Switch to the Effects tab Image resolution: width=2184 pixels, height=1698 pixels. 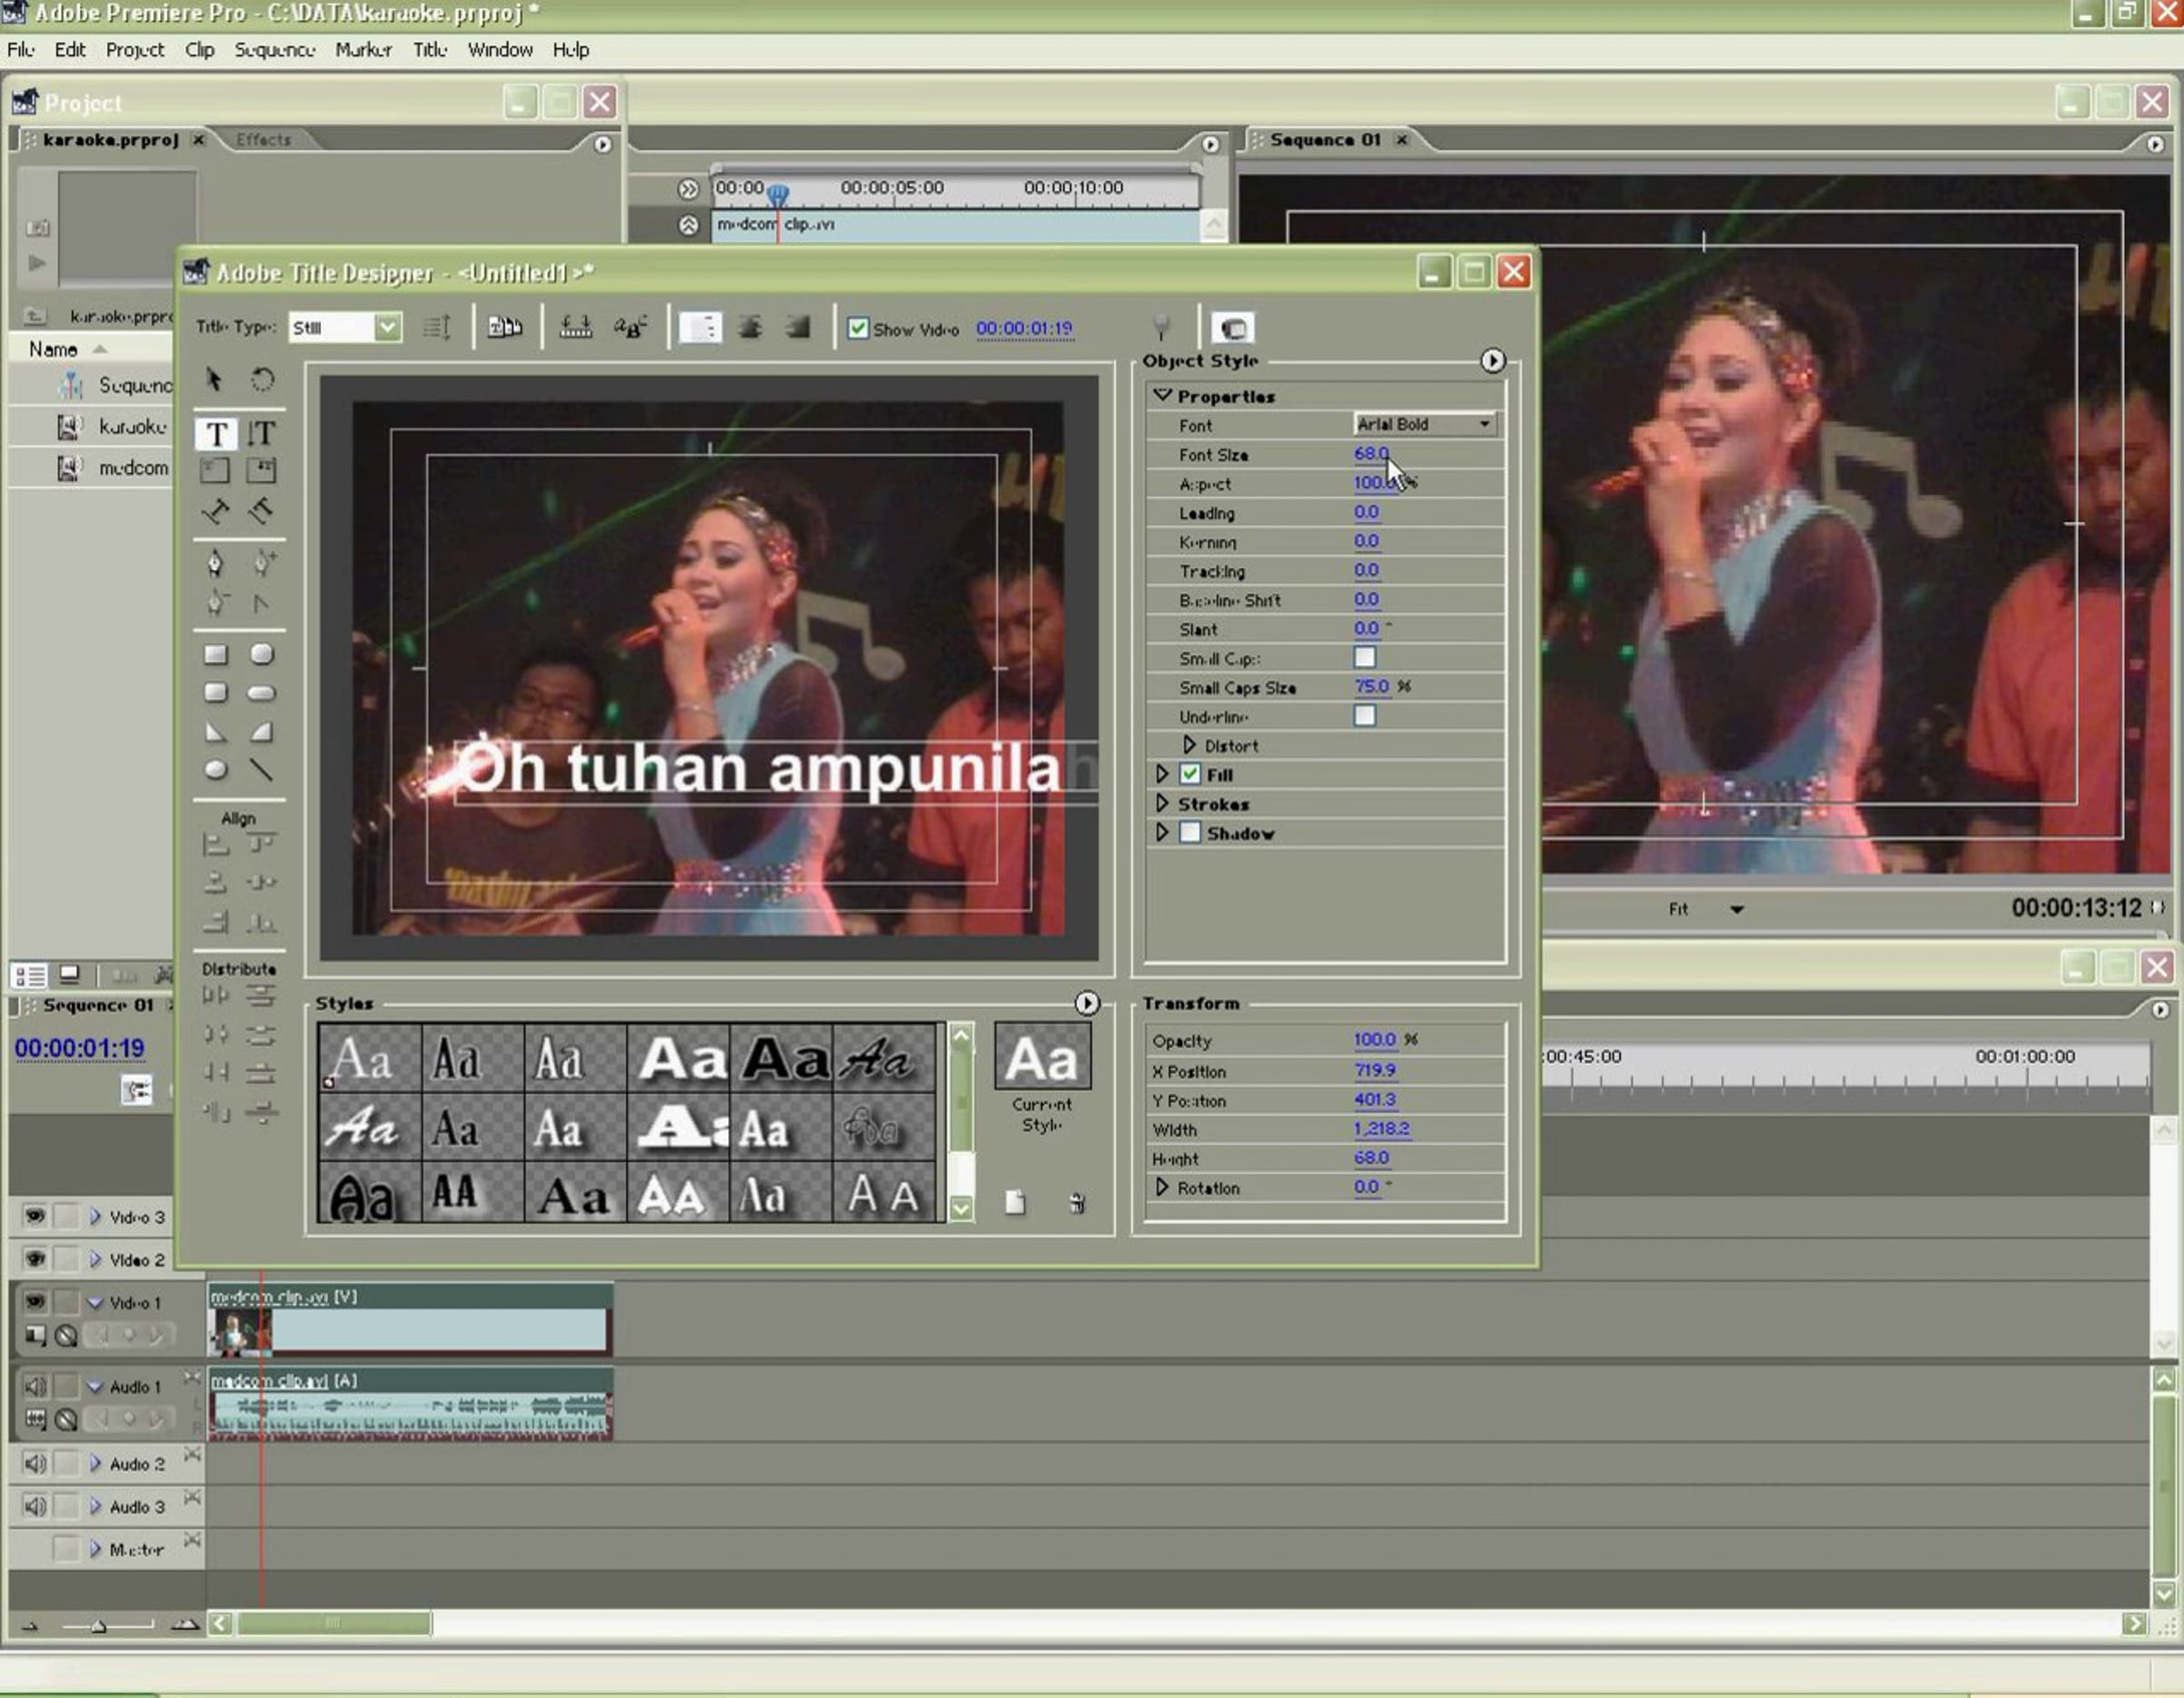(264, 140)
